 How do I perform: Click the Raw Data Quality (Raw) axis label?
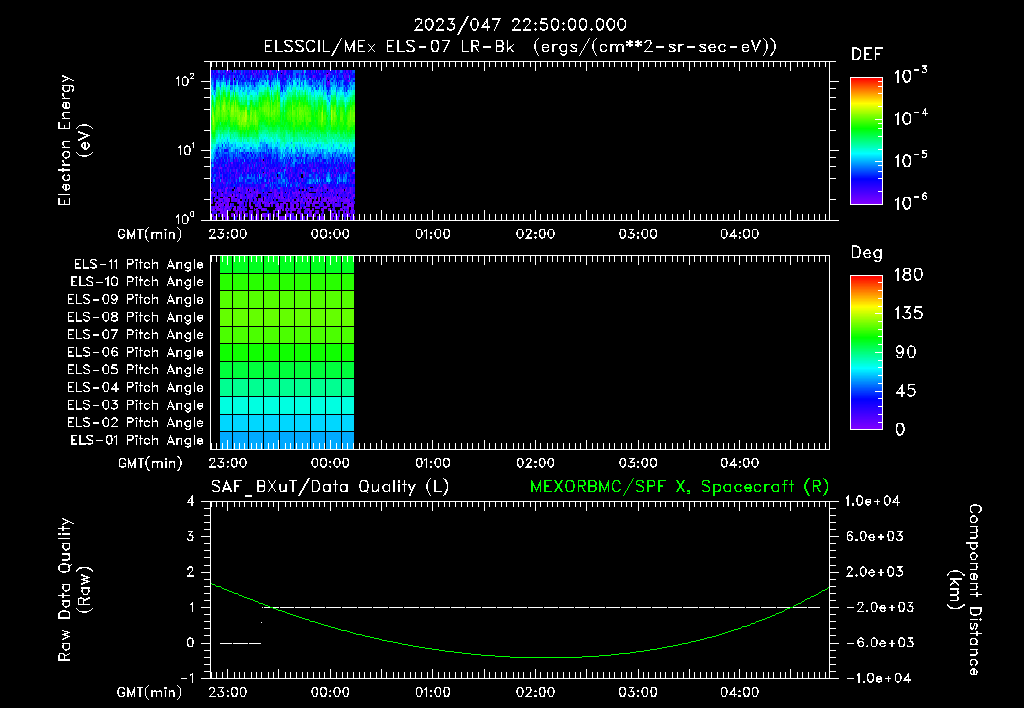pos(74,590)
